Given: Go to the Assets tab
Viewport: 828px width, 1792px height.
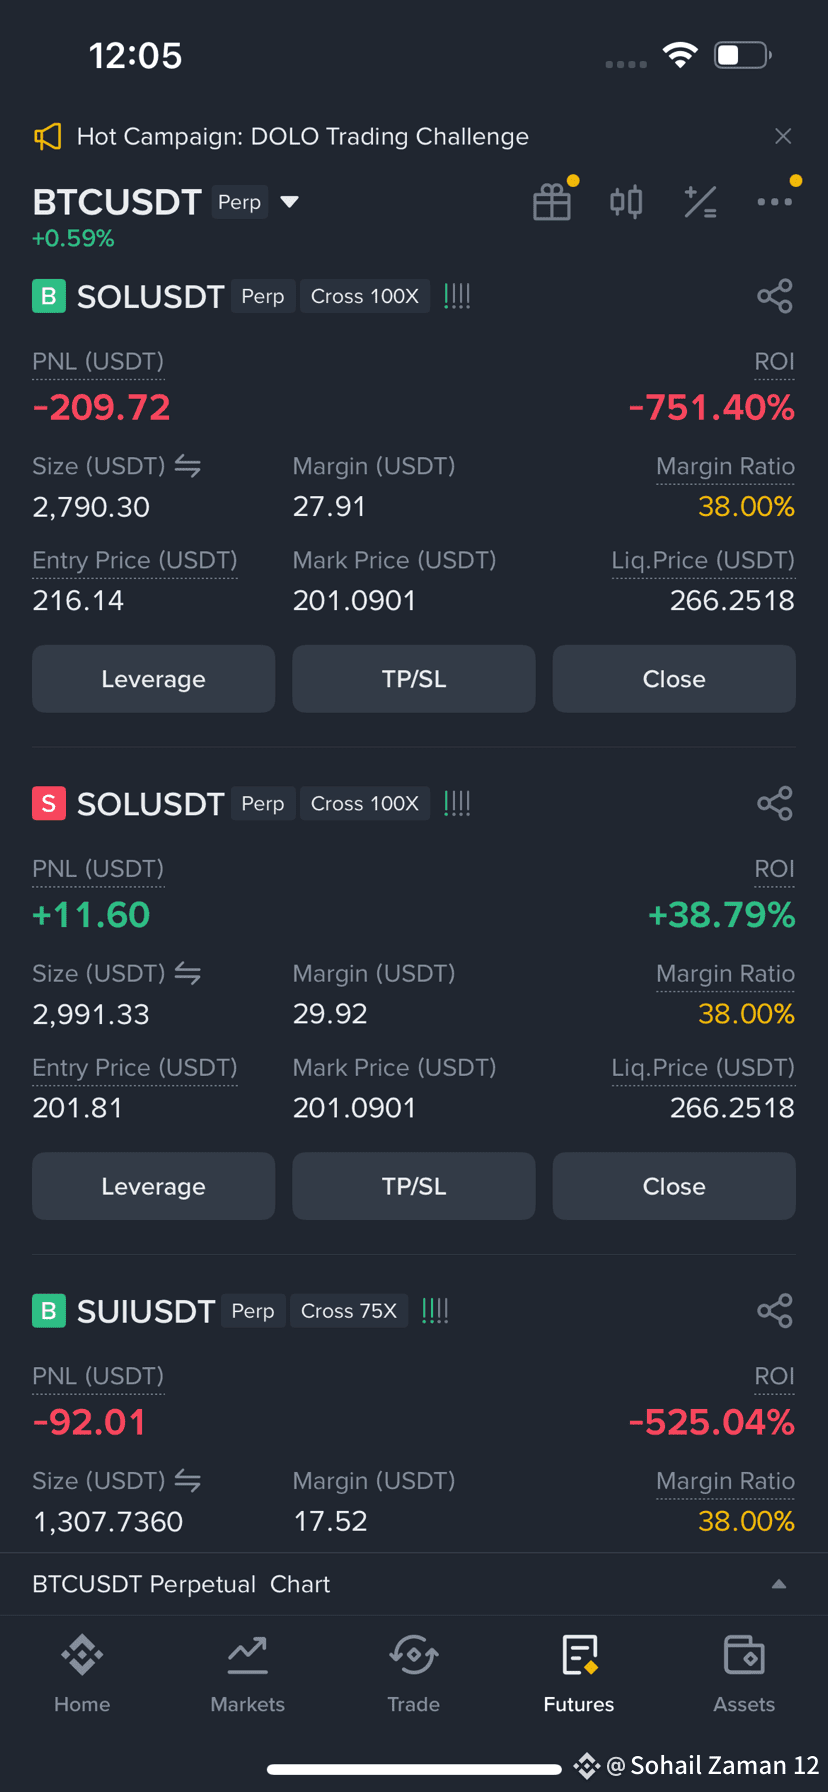Looking at the screenshot, I should [x=744, y=1674].
